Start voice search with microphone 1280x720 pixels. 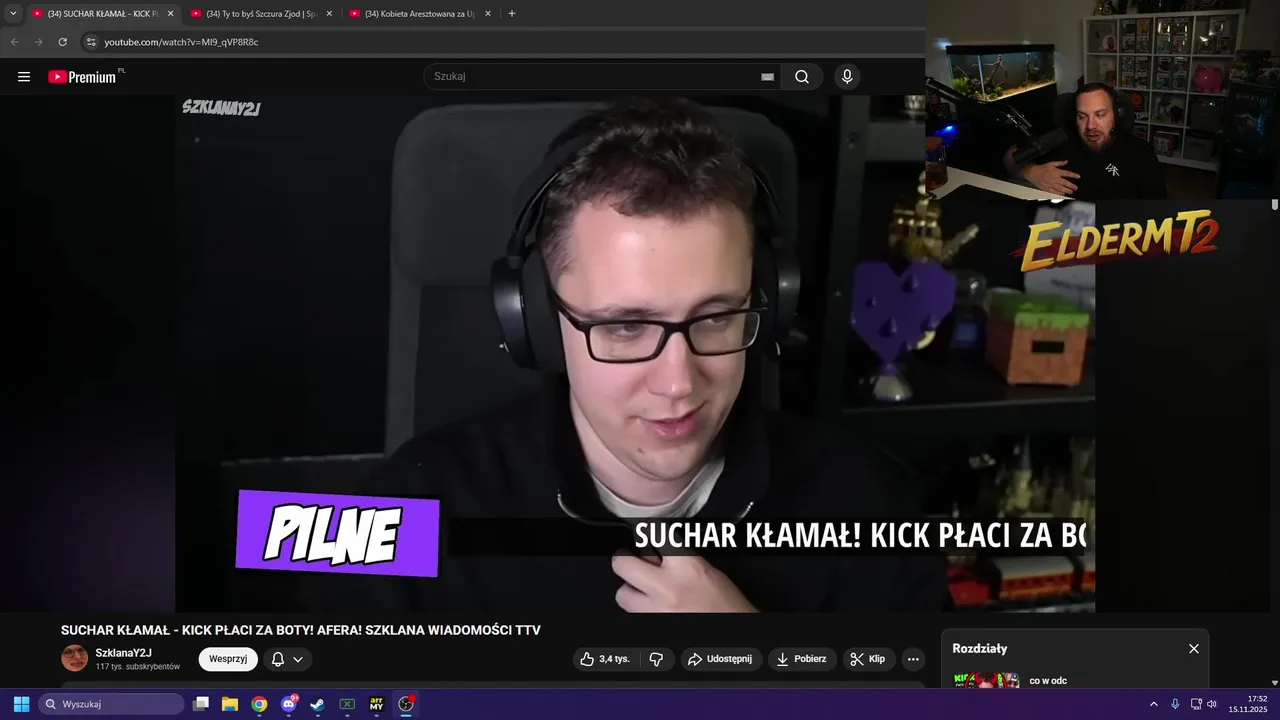tap(847, 77)
